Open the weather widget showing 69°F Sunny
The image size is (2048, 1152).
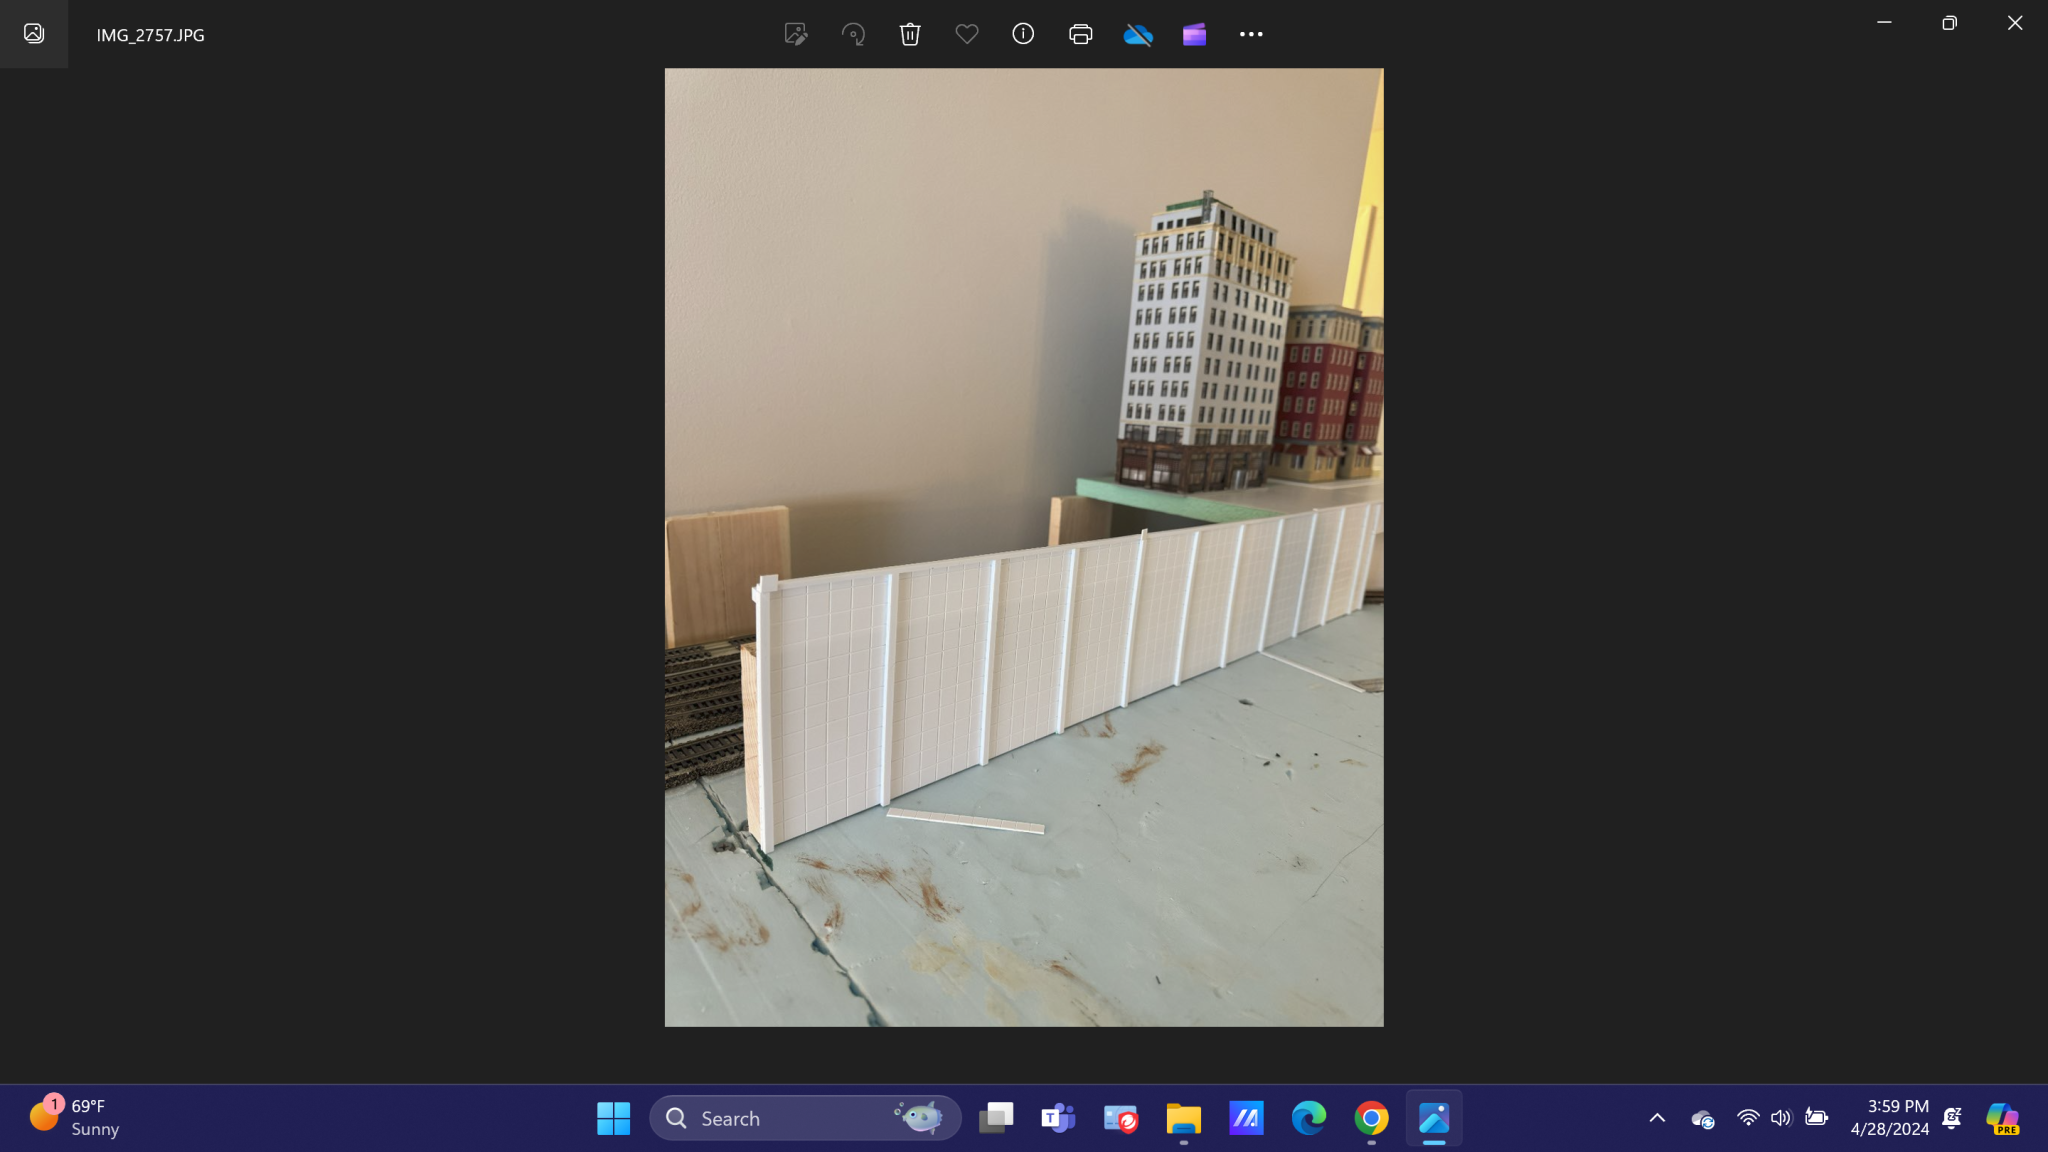75,1118
